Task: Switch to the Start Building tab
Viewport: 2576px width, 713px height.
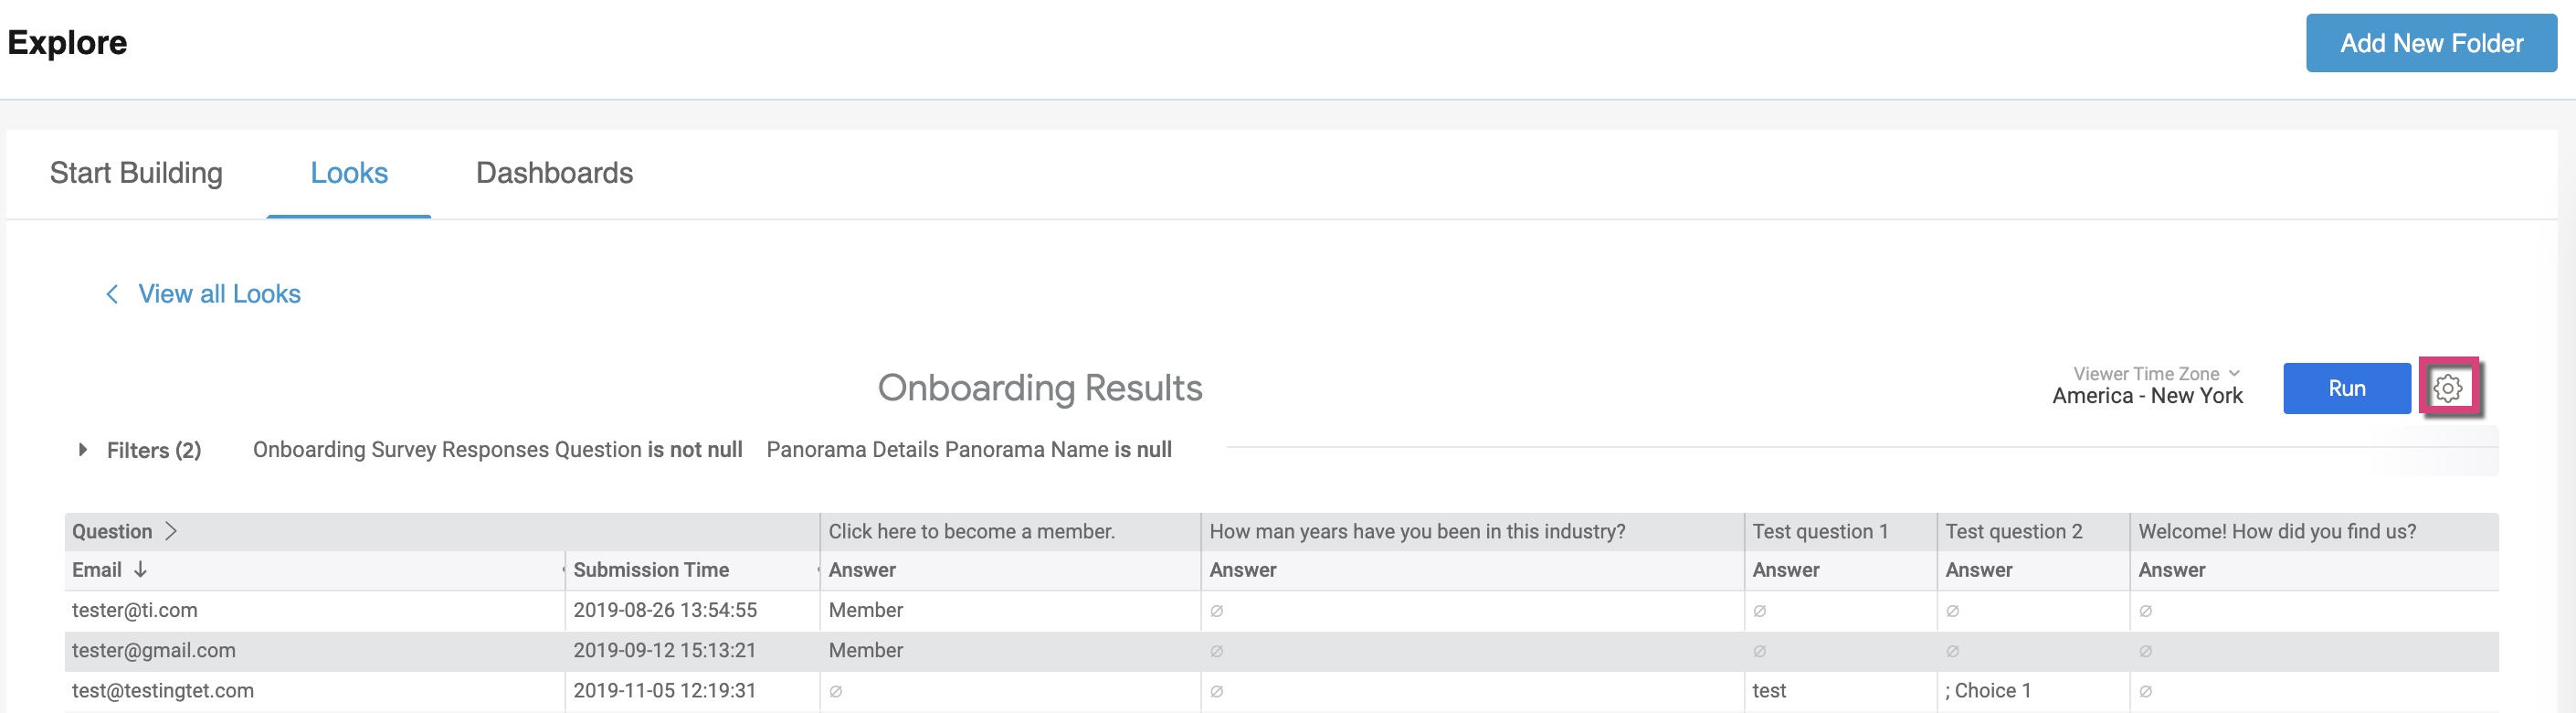Action: click(136, 173)
